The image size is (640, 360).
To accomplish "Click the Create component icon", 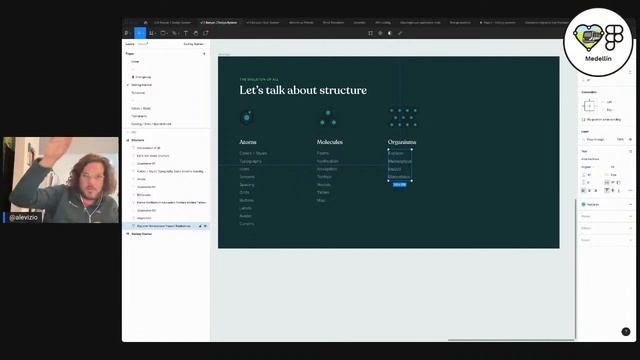I will point(380,33).
